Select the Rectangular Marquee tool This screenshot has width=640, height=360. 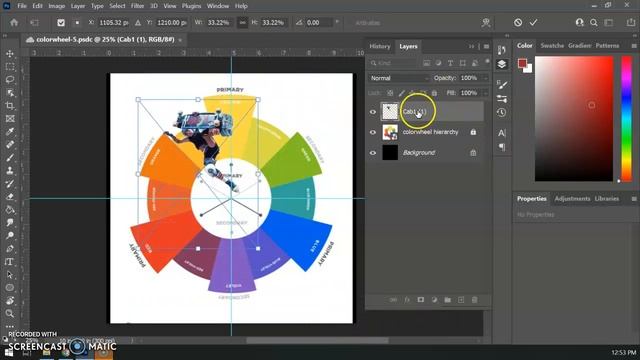[x=10, y=67]
